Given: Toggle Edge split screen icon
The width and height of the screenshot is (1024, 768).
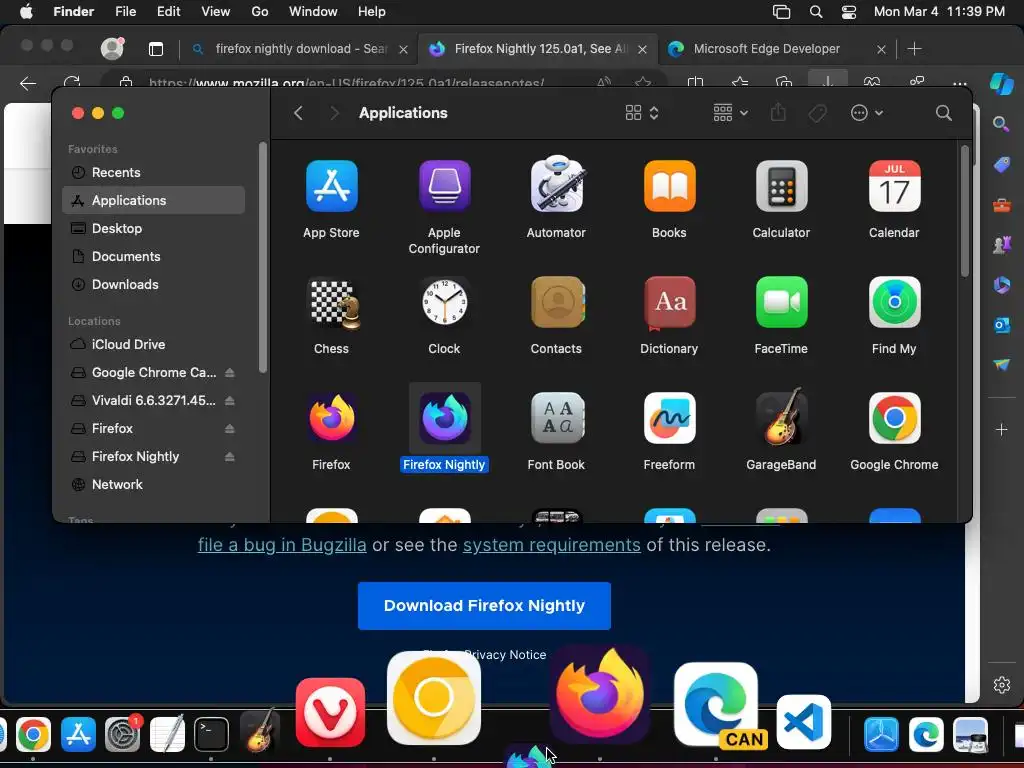Looking at the screenshot, I should click(696, 82).
